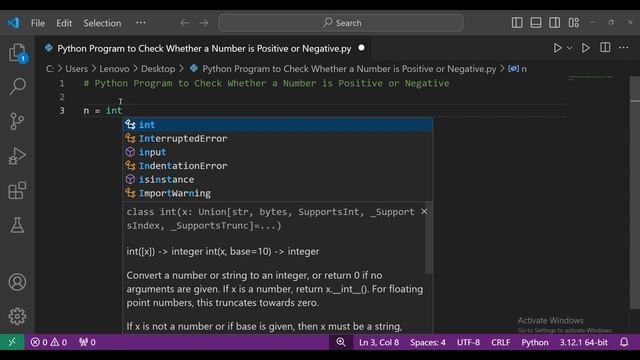The width and height of the screenshot is (640, 360).
Task: Open the notifications bell
Action: (x=624, y=342)
